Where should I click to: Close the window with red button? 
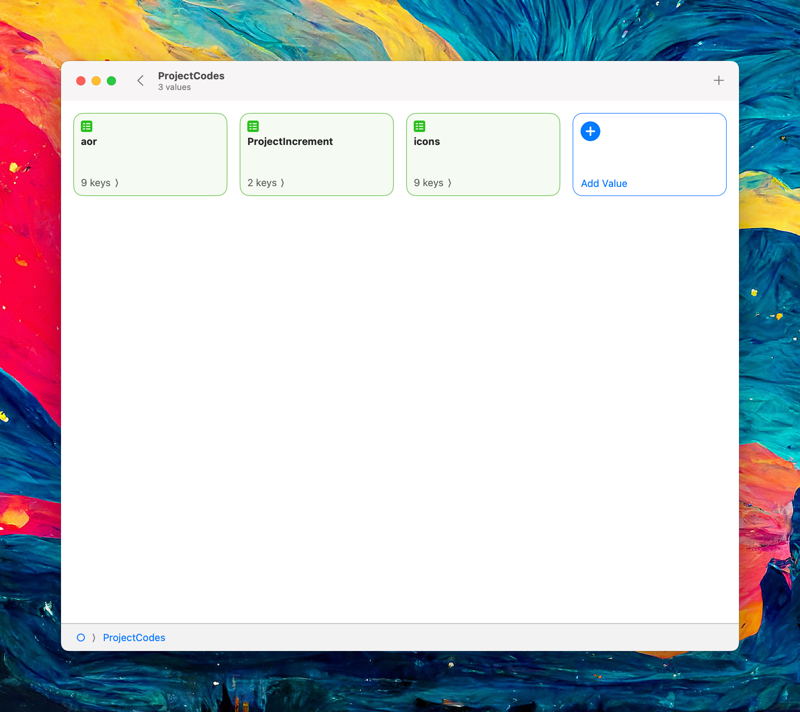81,81
